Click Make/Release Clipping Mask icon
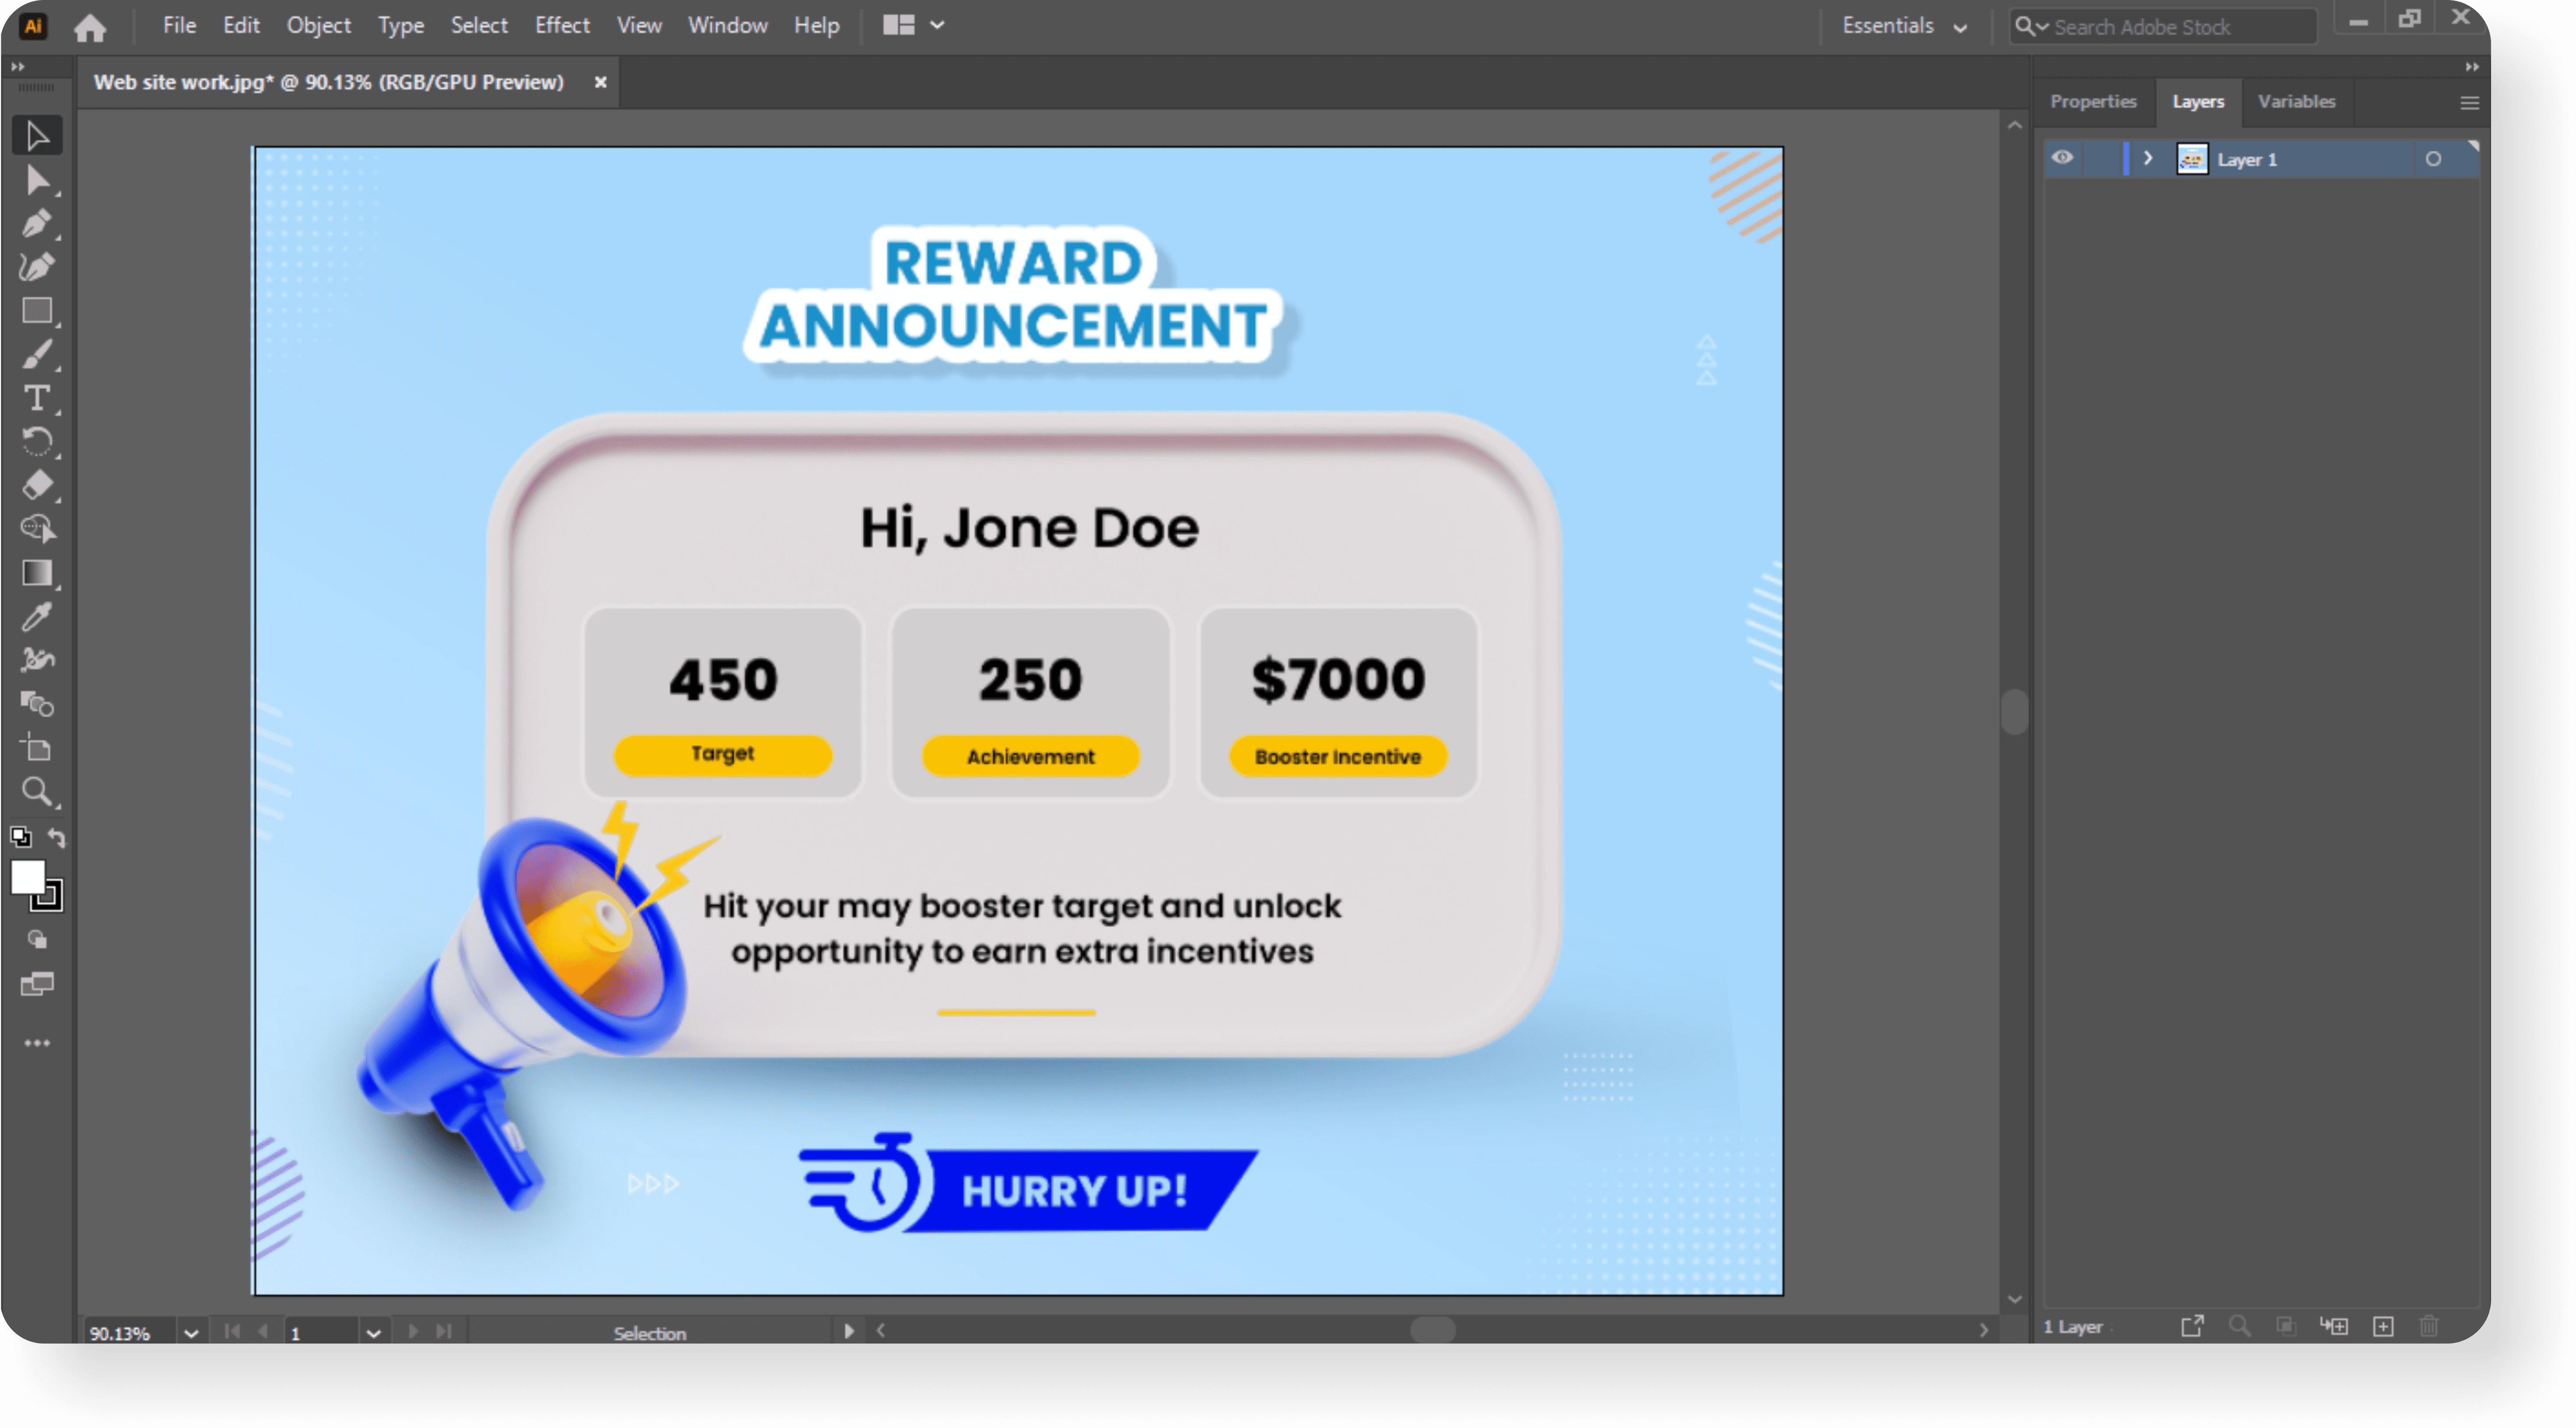Viewport: 2576px width, 1428px height. coord(2285,1326)
